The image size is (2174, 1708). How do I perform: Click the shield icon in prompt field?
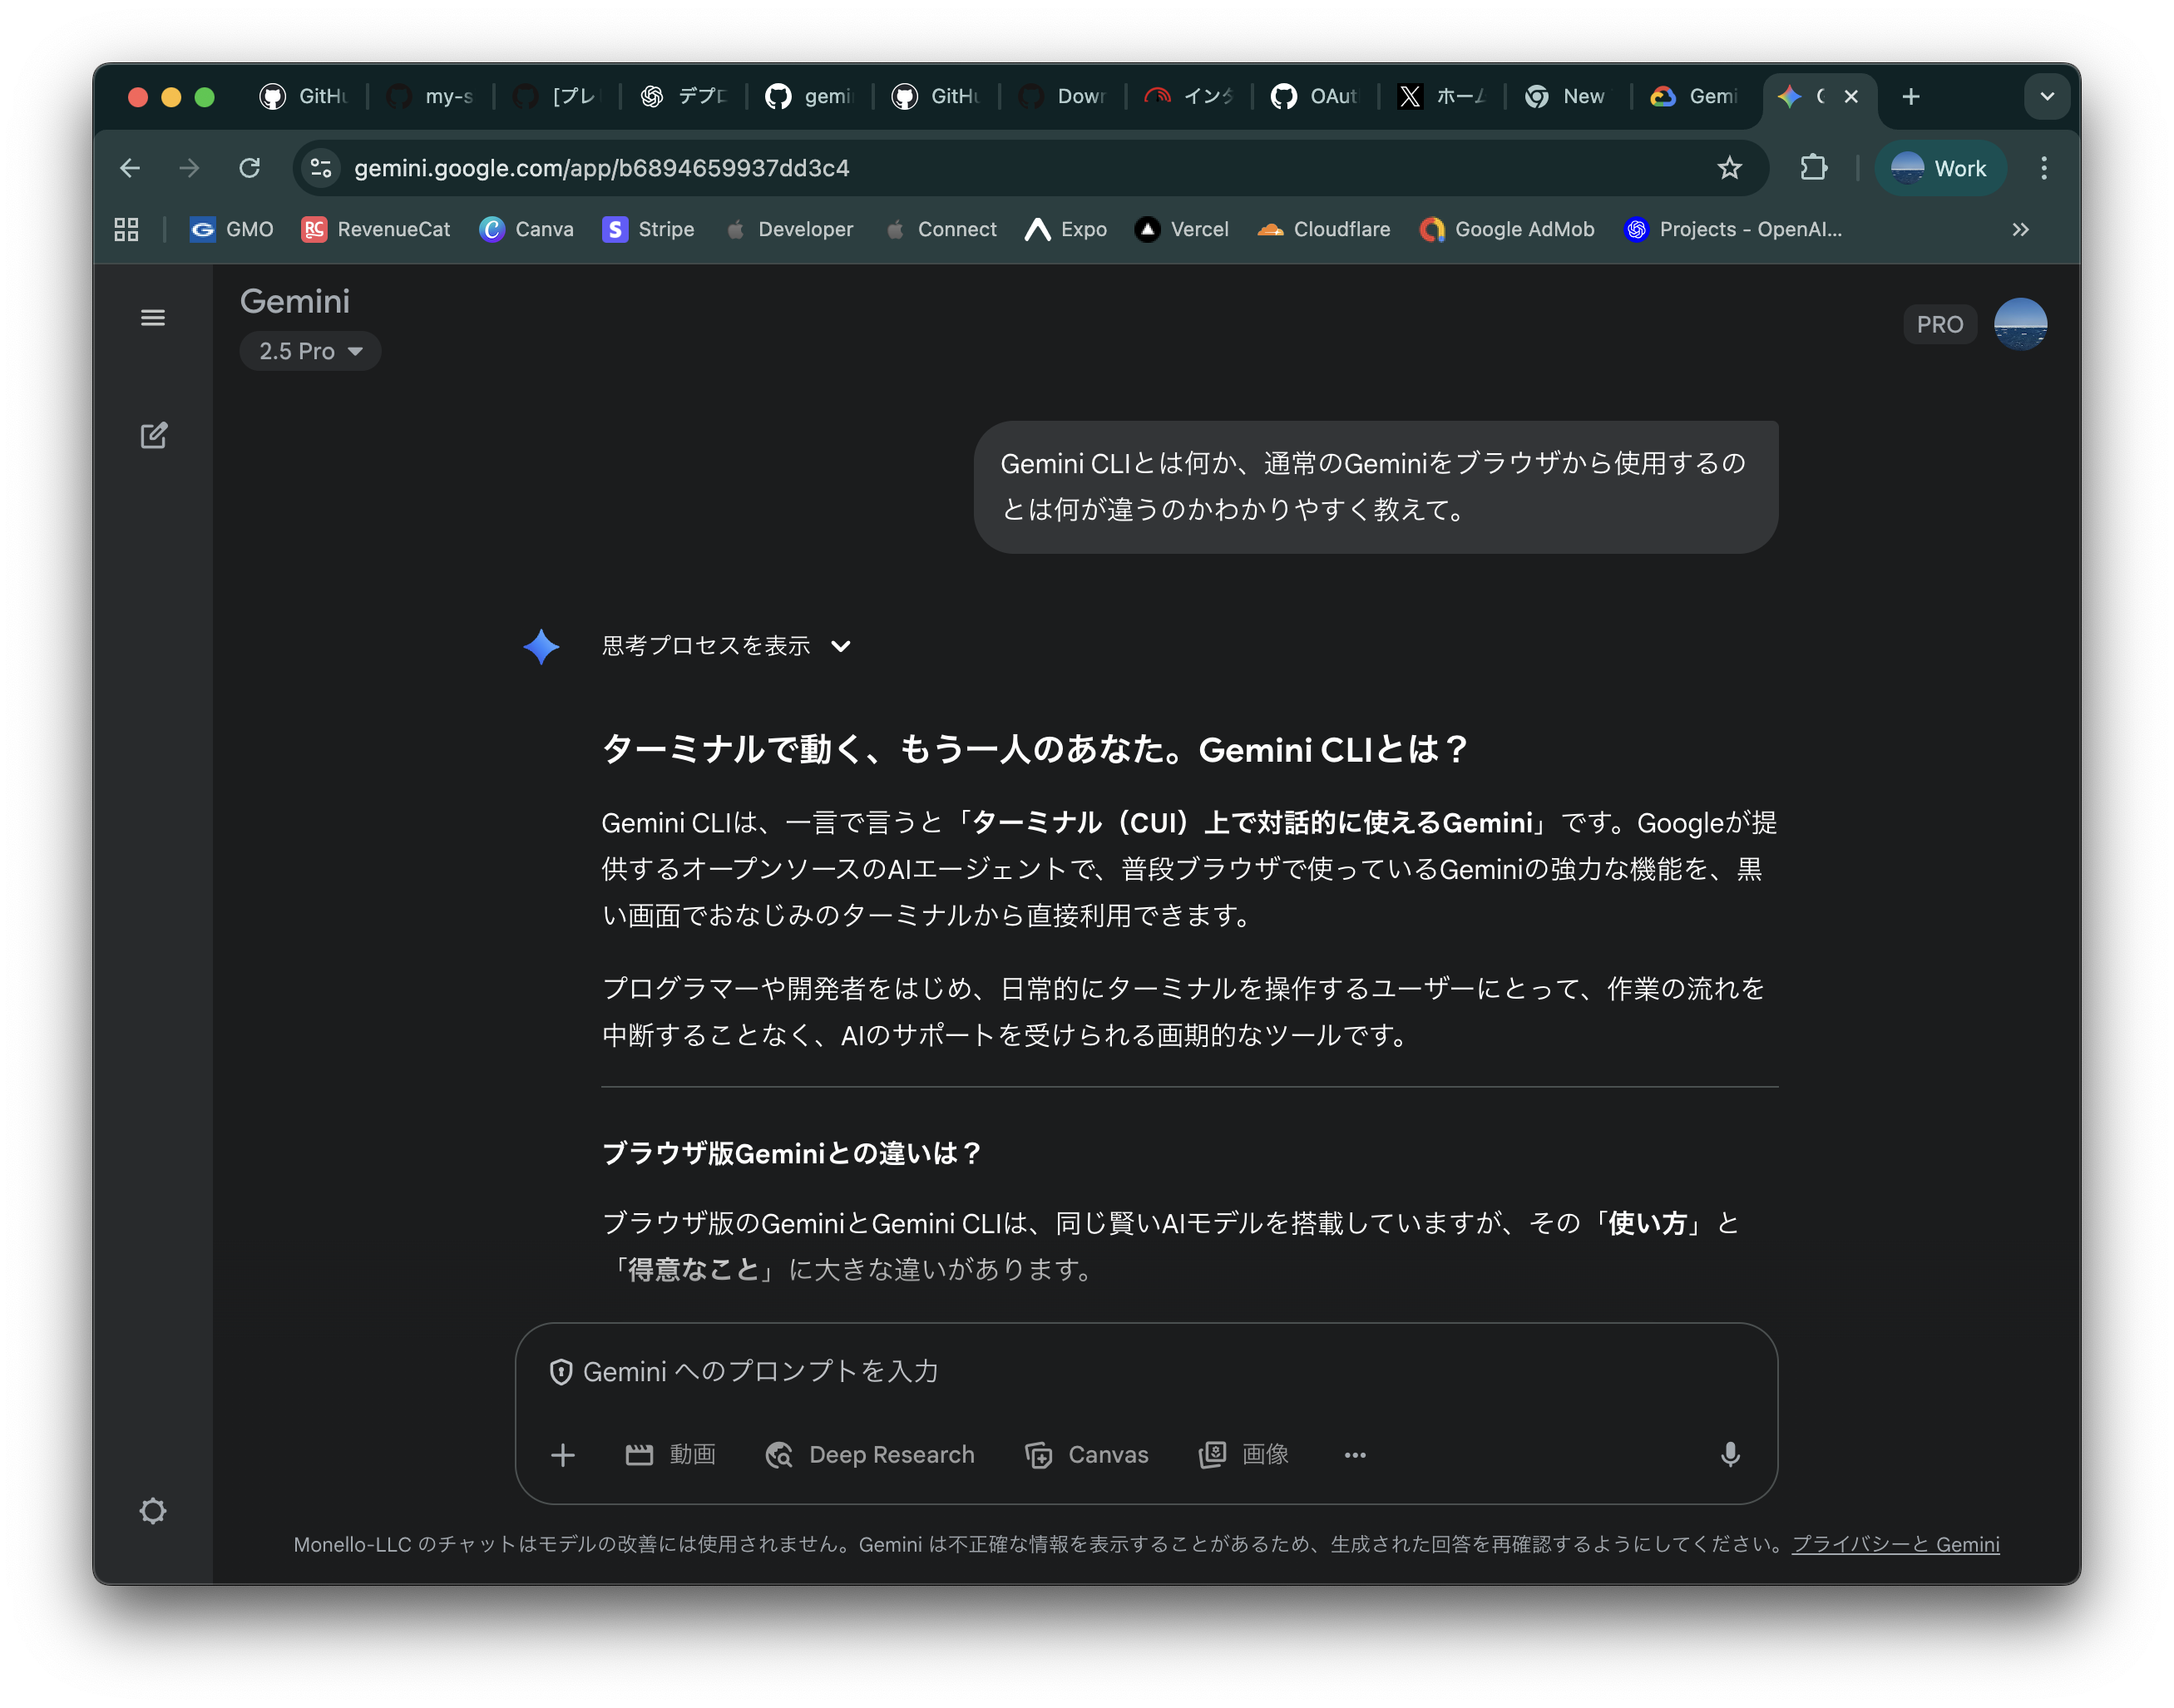[561, 1372]
